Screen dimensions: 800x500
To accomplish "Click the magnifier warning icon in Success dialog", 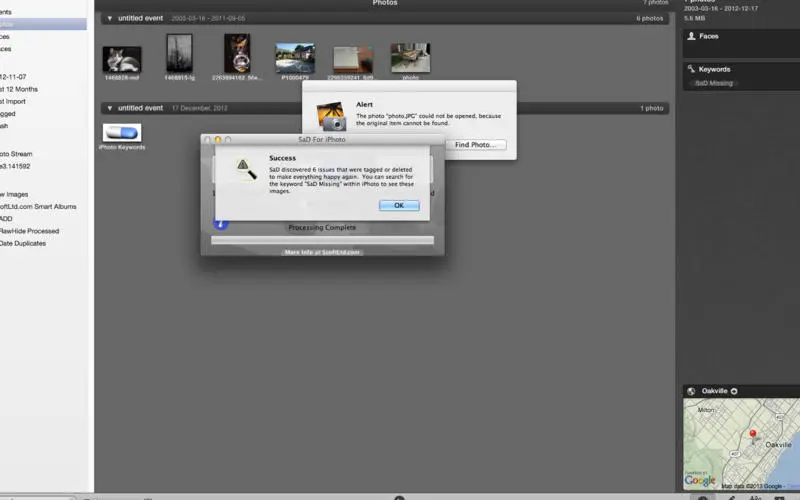I will click(246, 169).
